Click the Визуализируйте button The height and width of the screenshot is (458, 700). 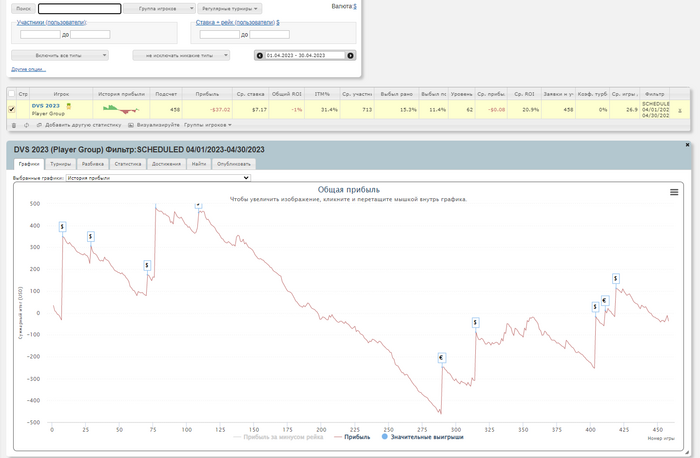click(154, 125)
